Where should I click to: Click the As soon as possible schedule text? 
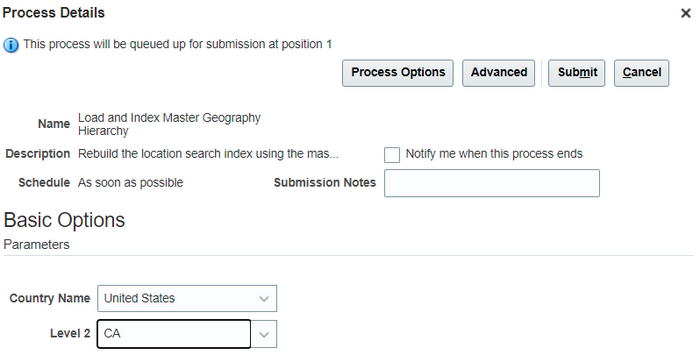click(x=130, y=183)
